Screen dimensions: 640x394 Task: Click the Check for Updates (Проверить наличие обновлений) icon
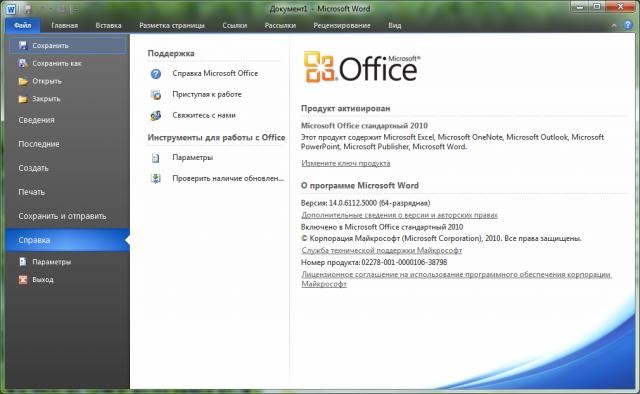point(156,178)
